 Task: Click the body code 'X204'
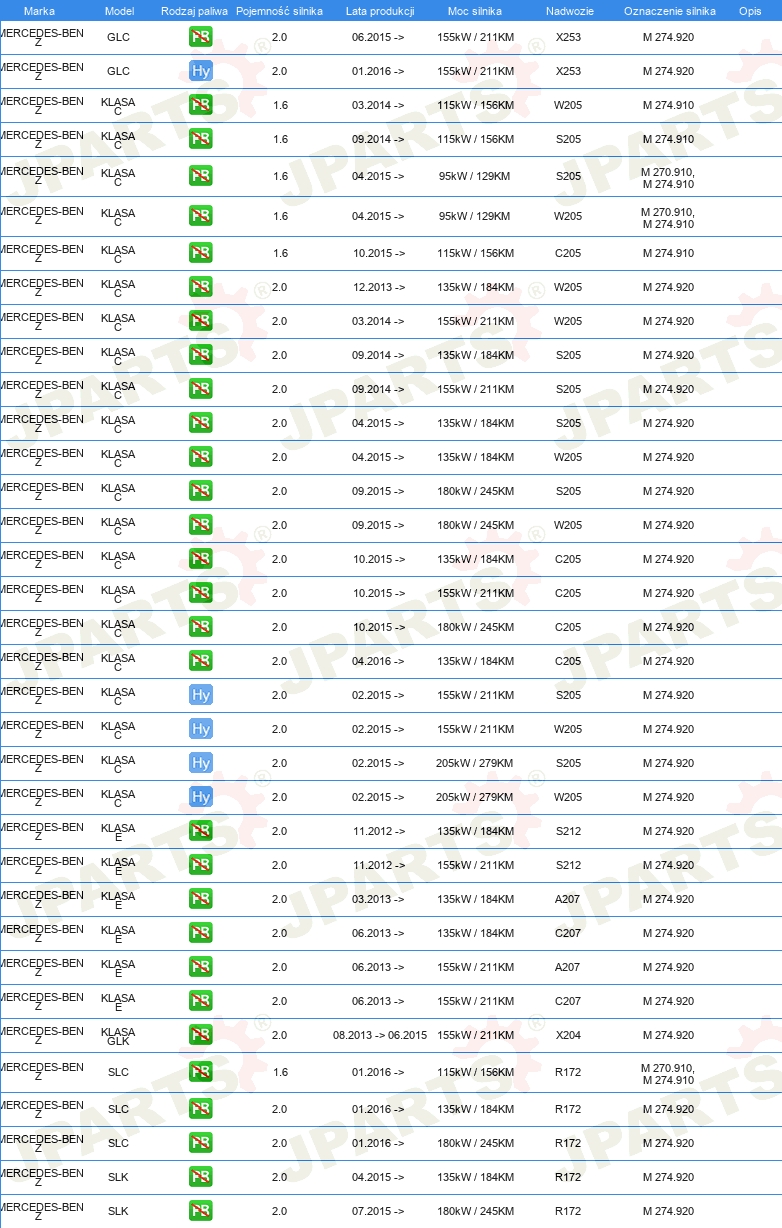(568, 1036)
